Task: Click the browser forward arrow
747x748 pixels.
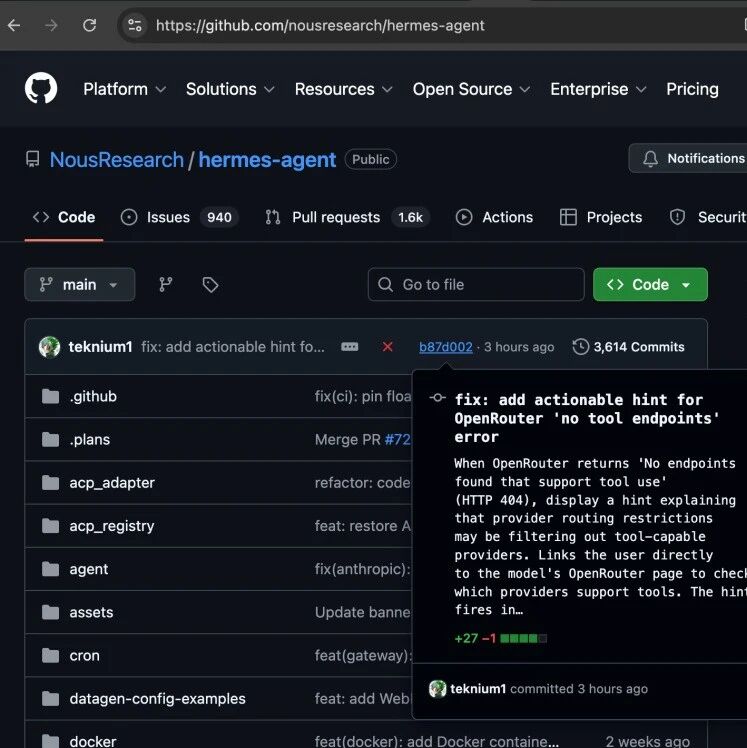Action: coord(51,25)
